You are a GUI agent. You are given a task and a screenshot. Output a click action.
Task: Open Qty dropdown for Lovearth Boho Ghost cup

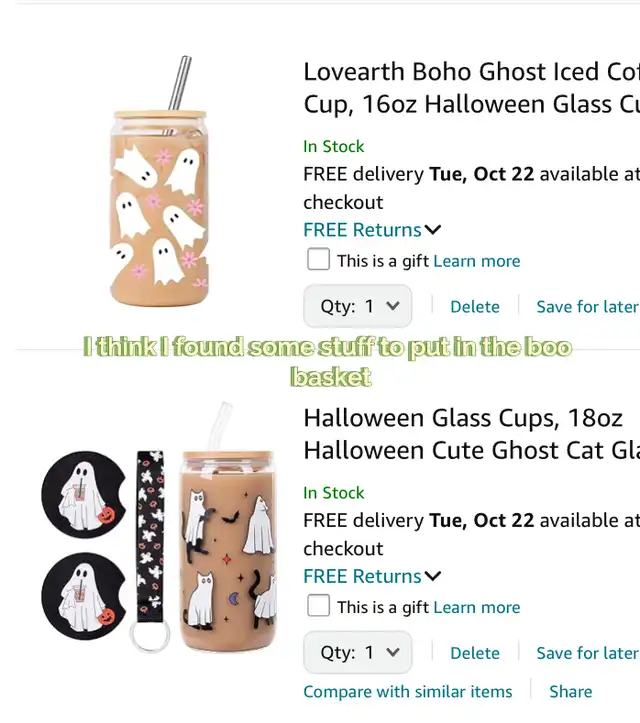click(357, 306)
